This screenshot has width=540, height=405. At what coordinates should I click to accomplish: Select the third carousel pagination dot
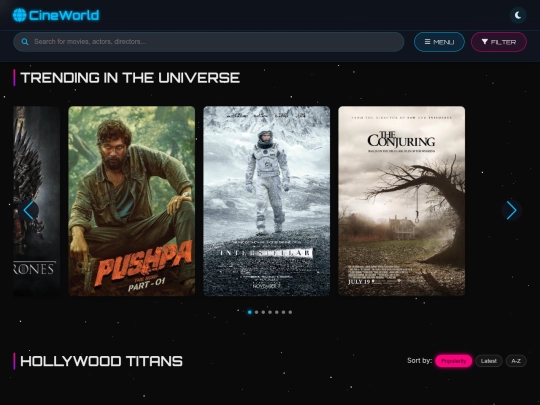point(263,312)
